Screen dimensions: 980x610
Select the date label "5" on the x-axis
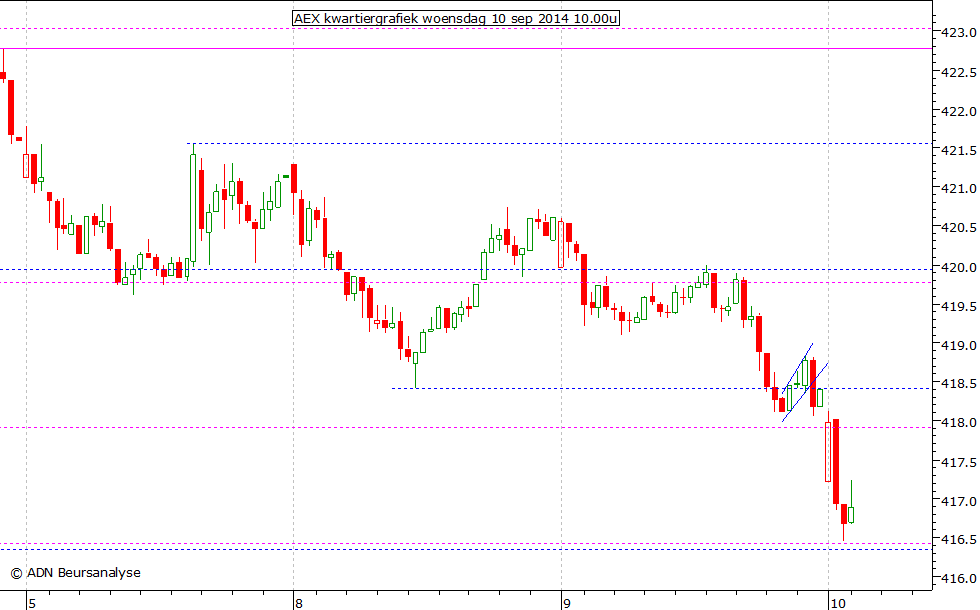[30, 603]
